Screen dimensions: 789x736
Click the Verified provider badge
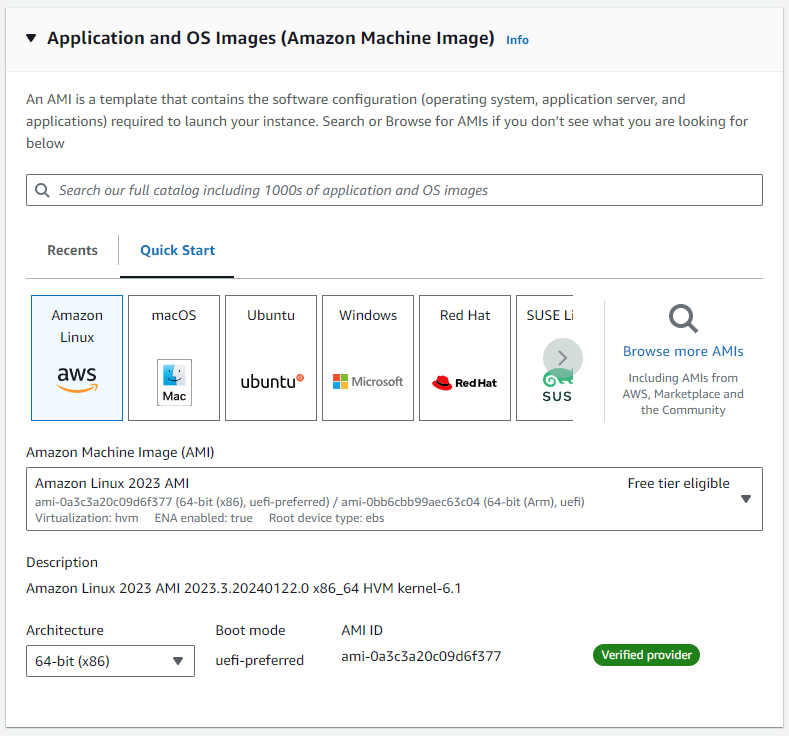[646, 656]
